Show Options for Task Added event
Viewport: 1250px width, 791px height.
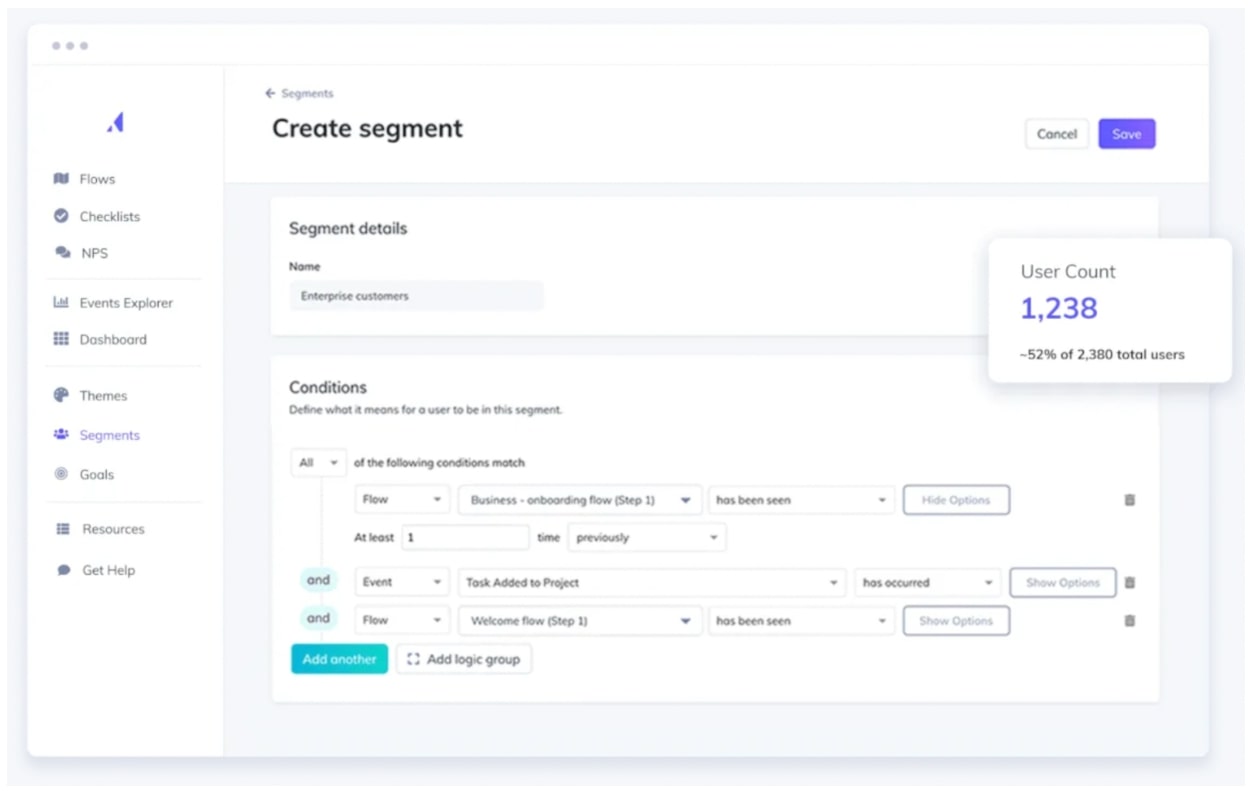pyautogui.click(x=1063, y=583)
